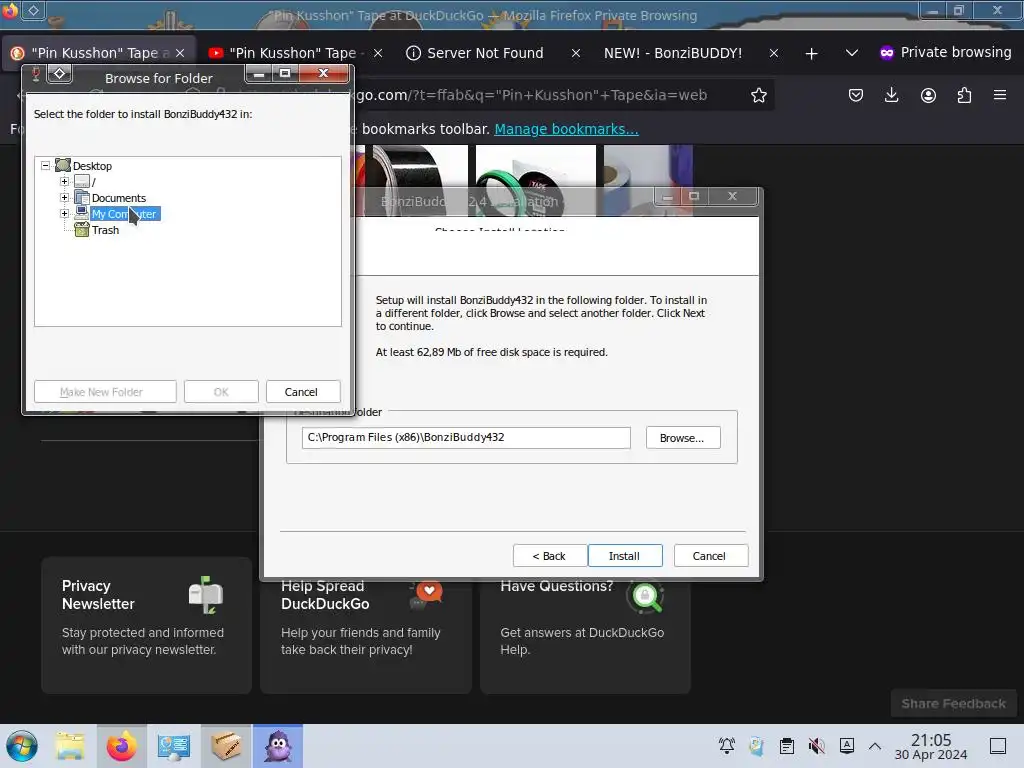This screenshot has width=1024, height=768.
Task: Open the package box taskbar icon
Action: 225,746
